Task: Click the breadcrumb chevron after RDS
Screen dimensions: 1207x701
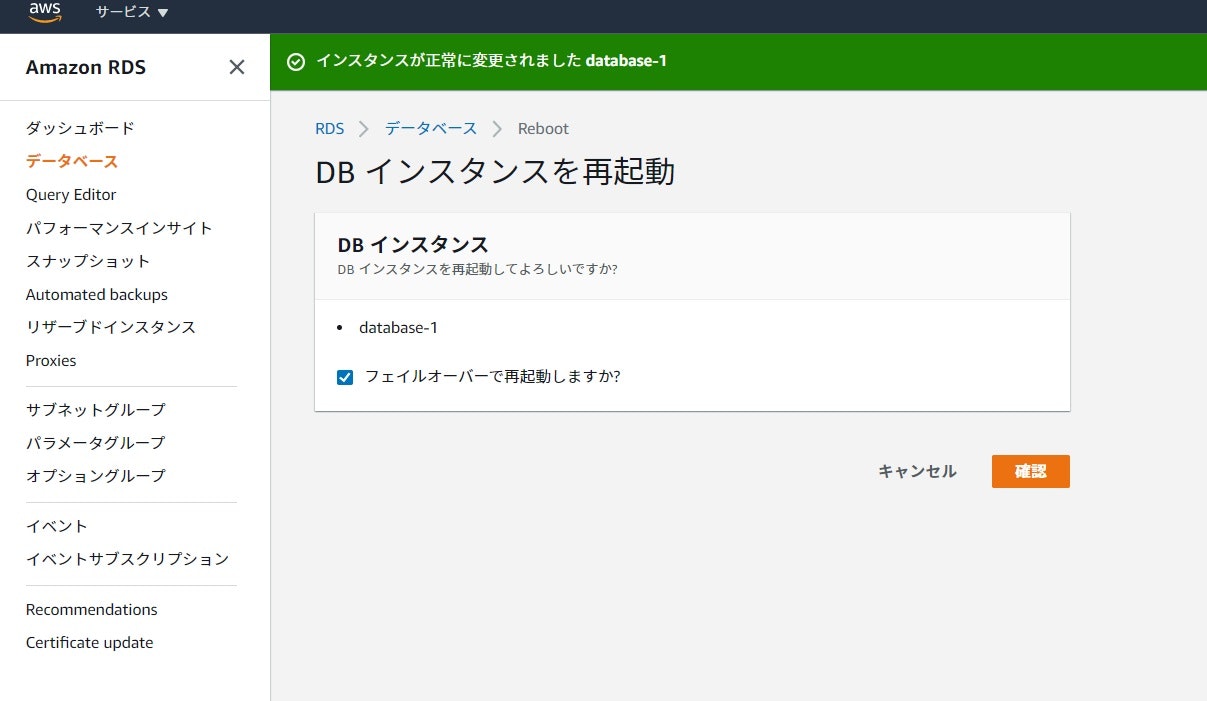Action: coord(364,129)
